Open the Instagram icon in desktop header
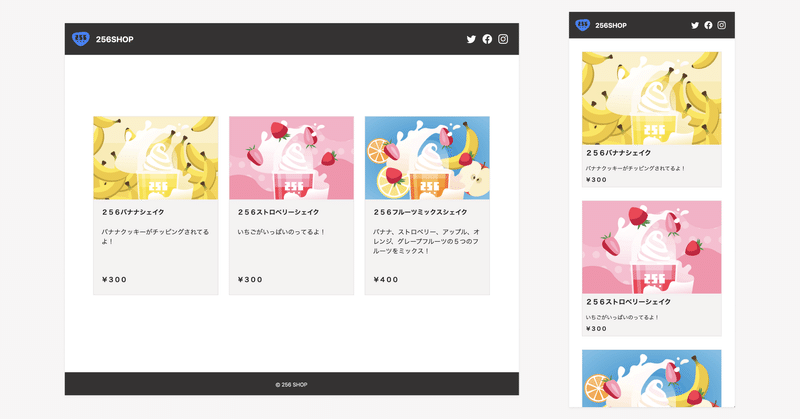This screenshot has width=800, height=419. tap(503, 39)
